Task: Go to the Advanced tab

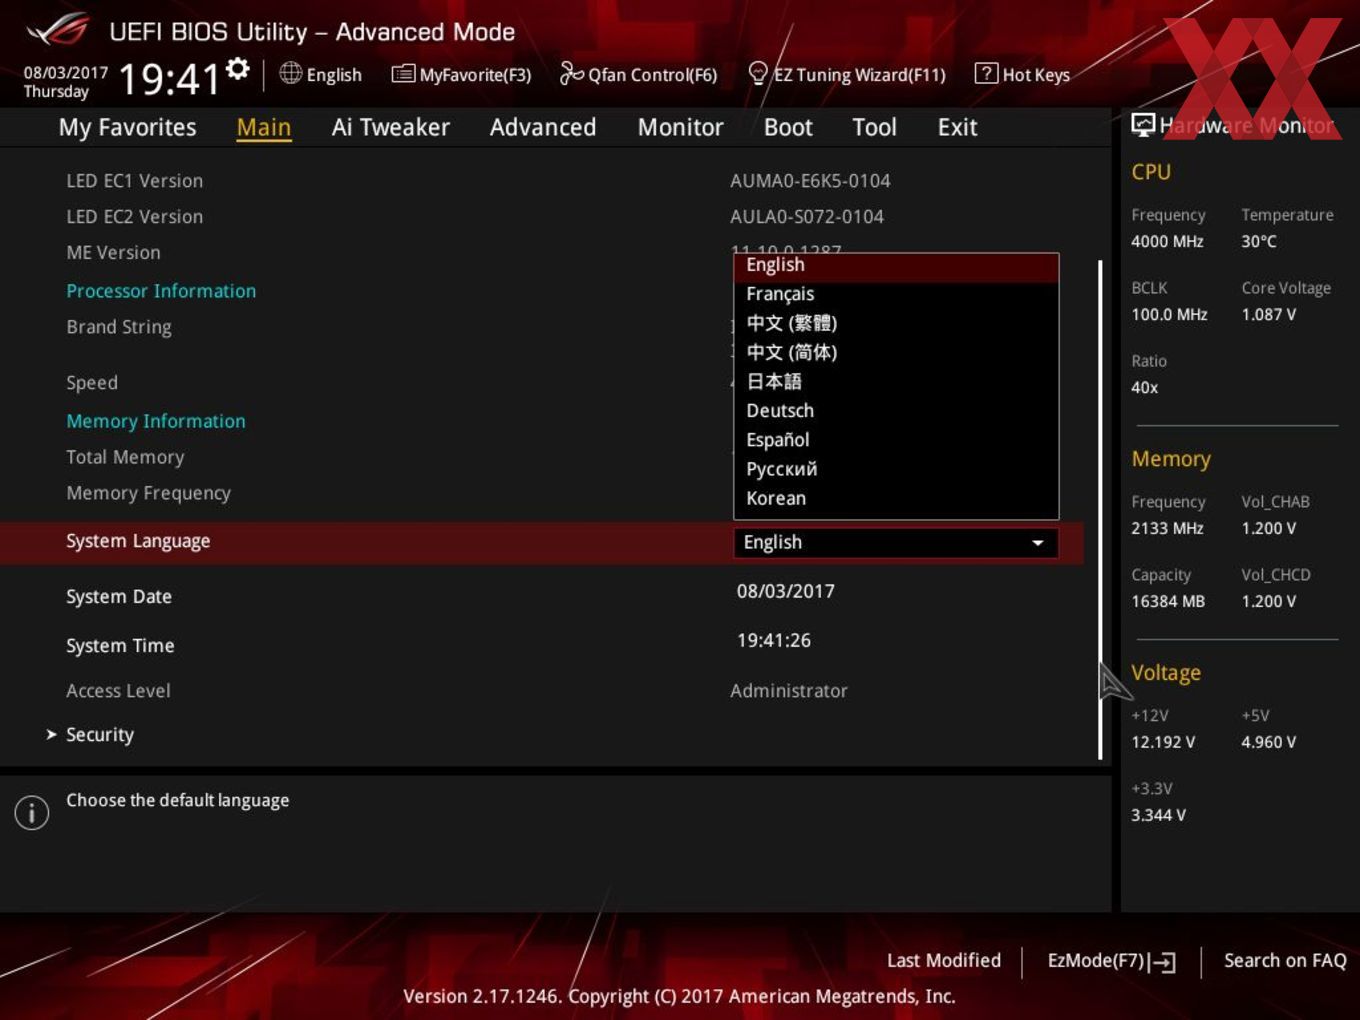Action: tap(543, 127)
